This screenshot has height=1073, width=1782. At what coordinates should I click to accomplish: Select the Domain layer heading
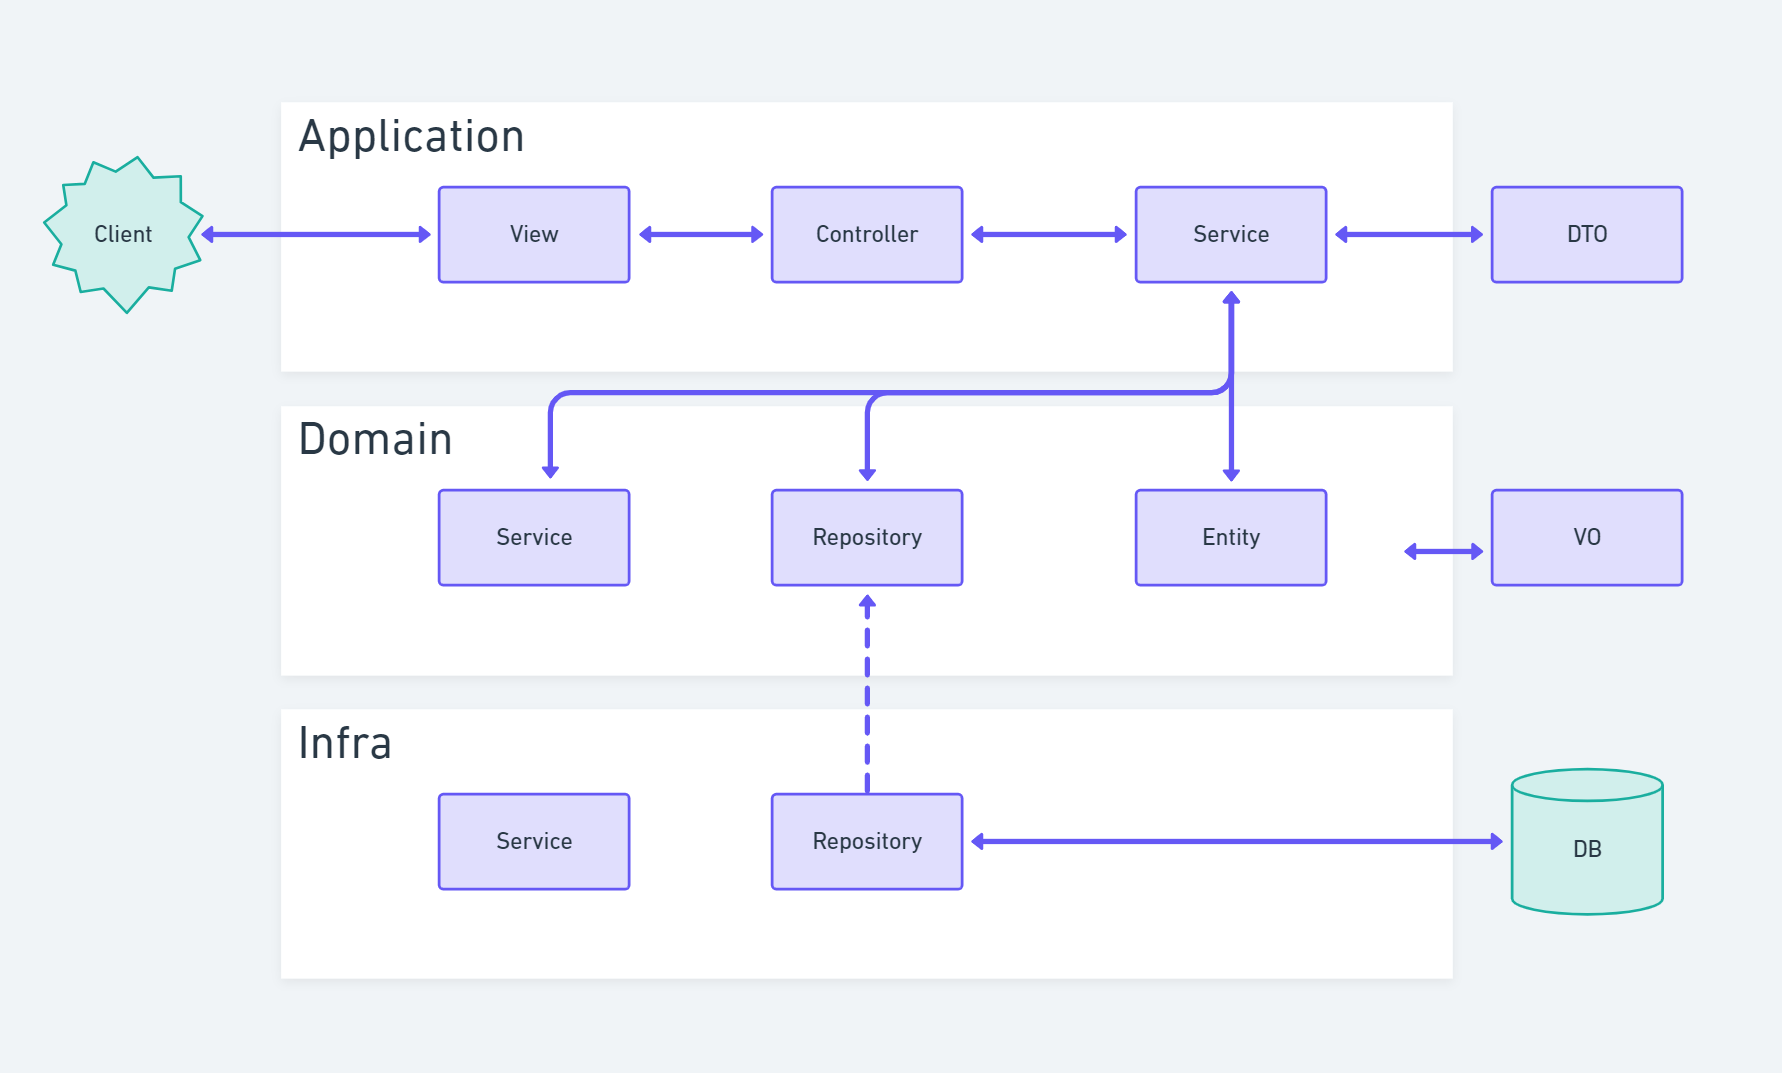coord(376,439)
